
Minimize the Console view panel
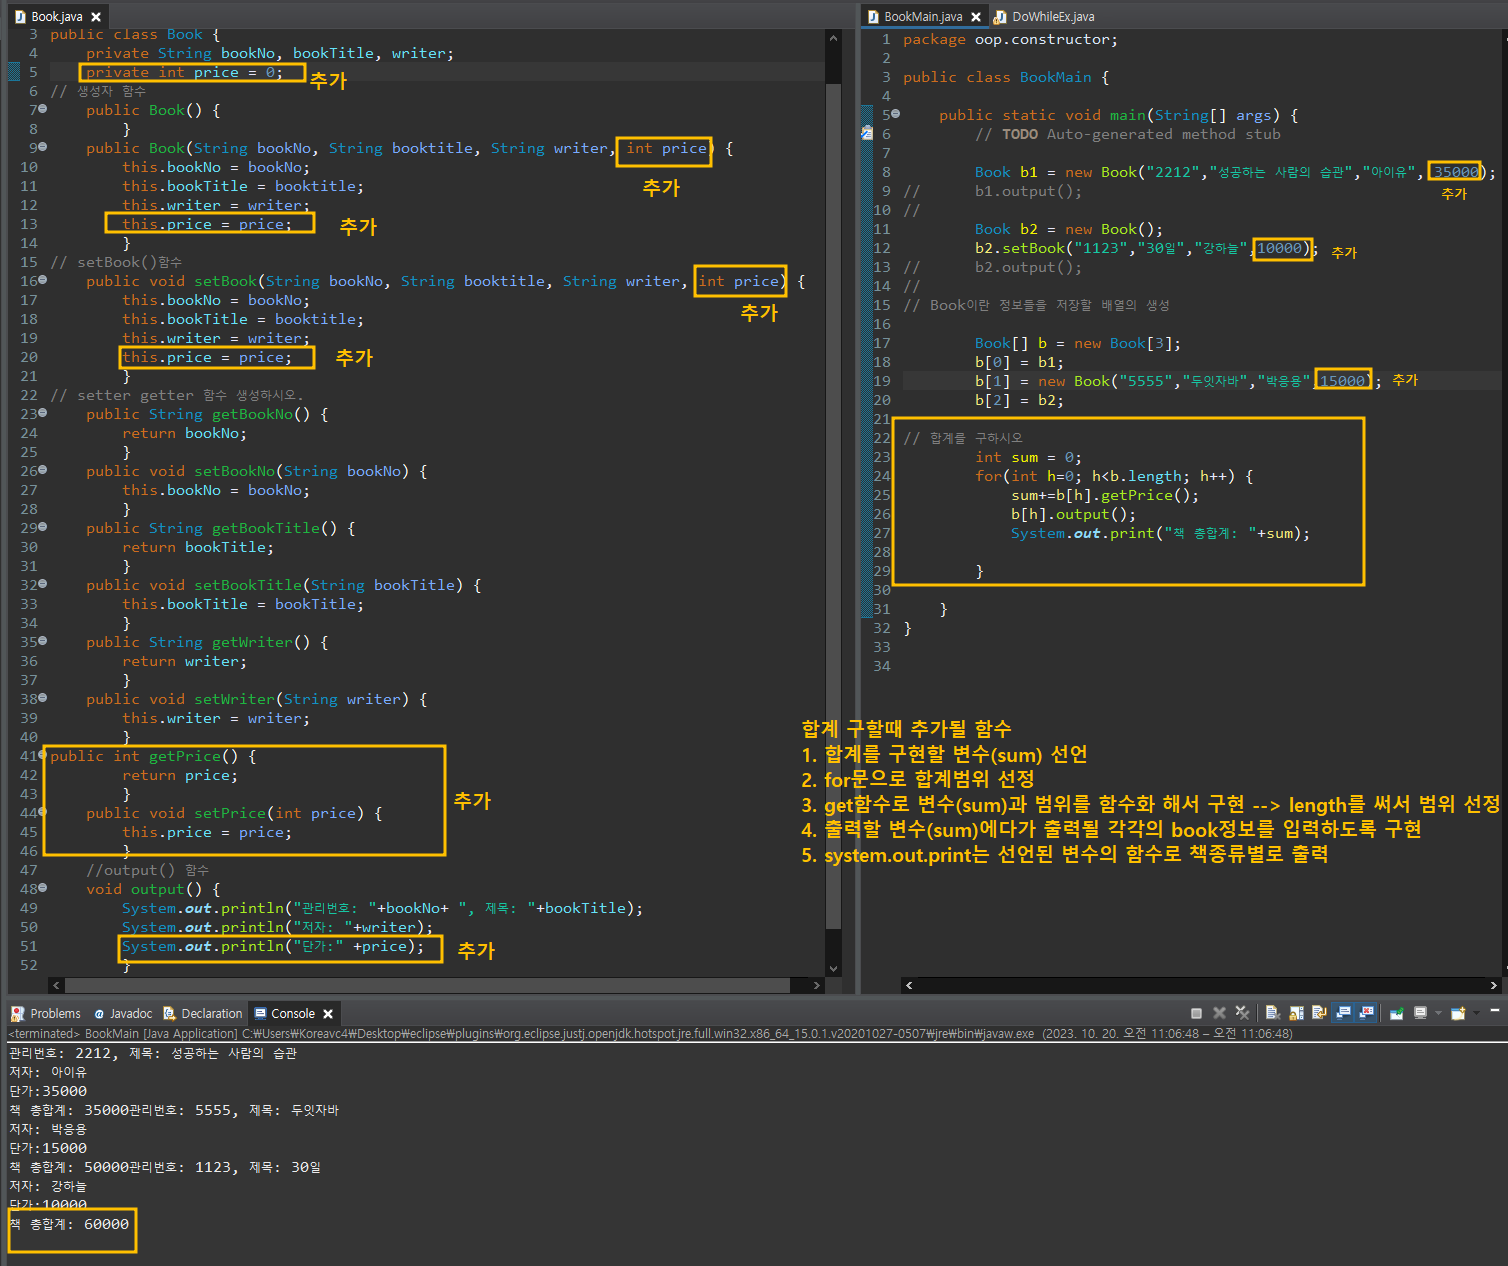pos(1494,1010)
